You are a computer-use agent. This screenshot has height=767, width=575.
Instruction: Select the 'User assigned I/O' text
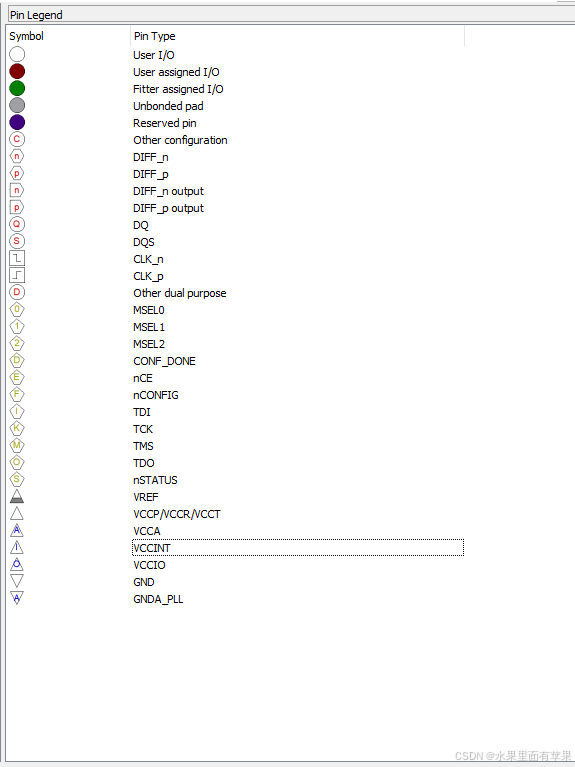click(x=176, y=72)
